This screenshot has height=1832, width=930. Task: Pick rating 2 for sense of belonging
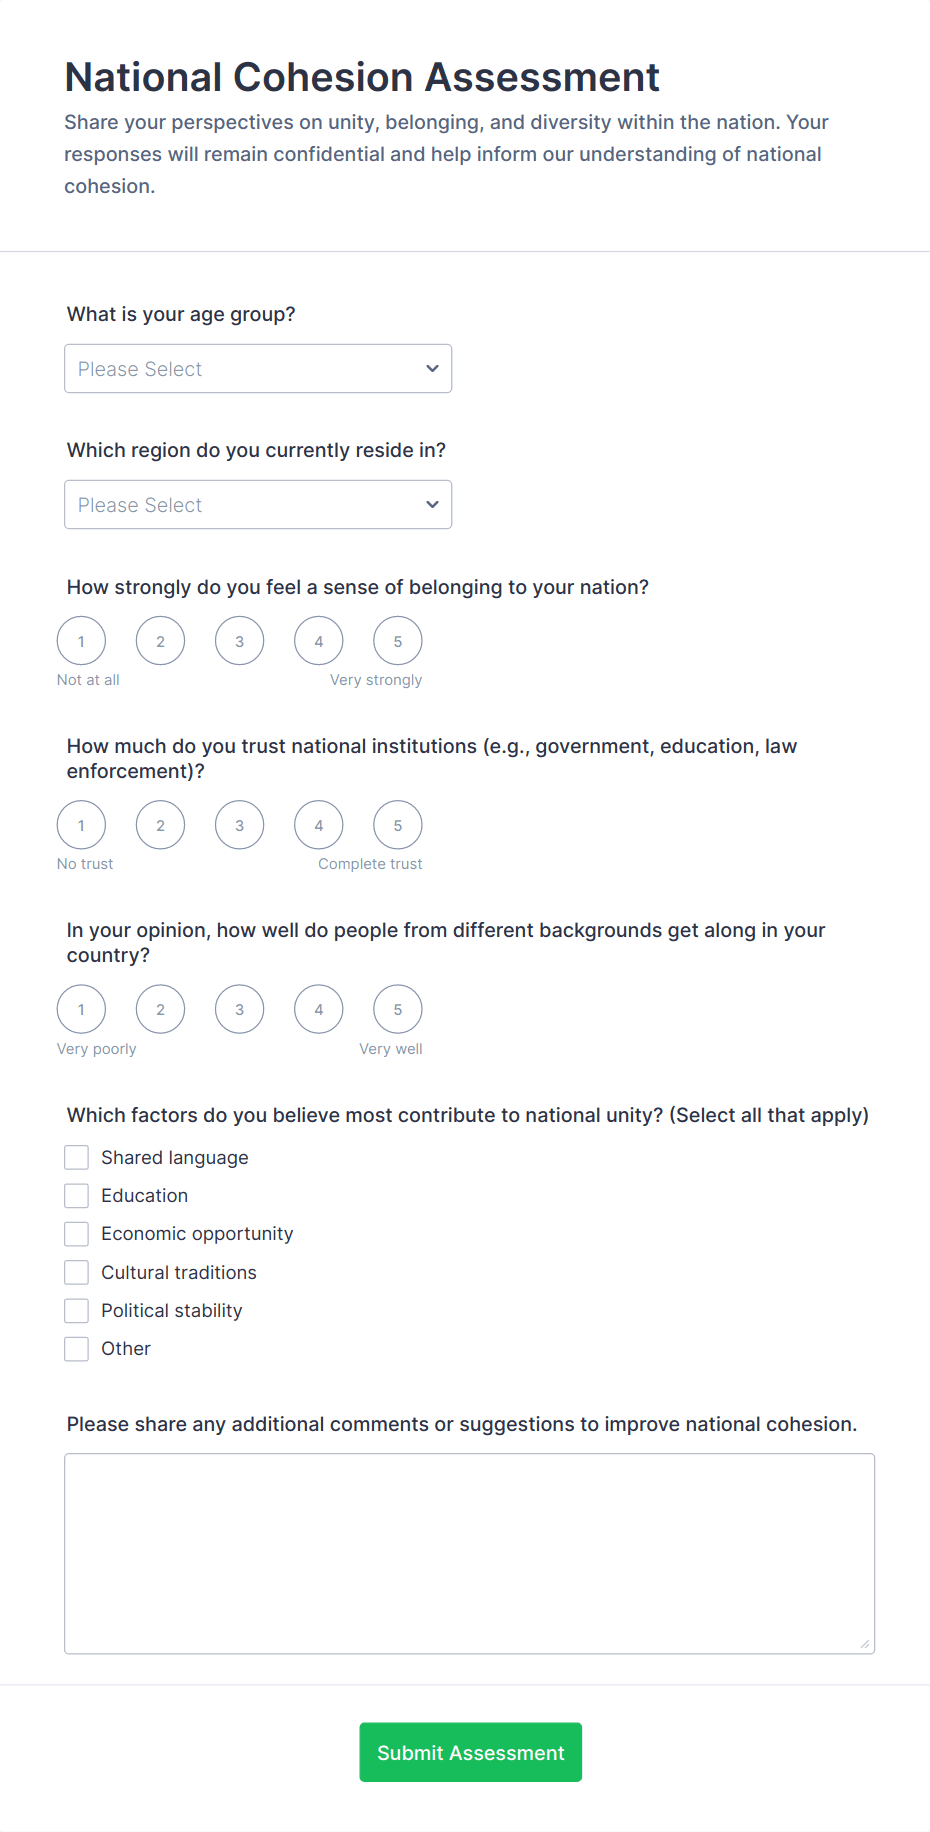[160, 640]
